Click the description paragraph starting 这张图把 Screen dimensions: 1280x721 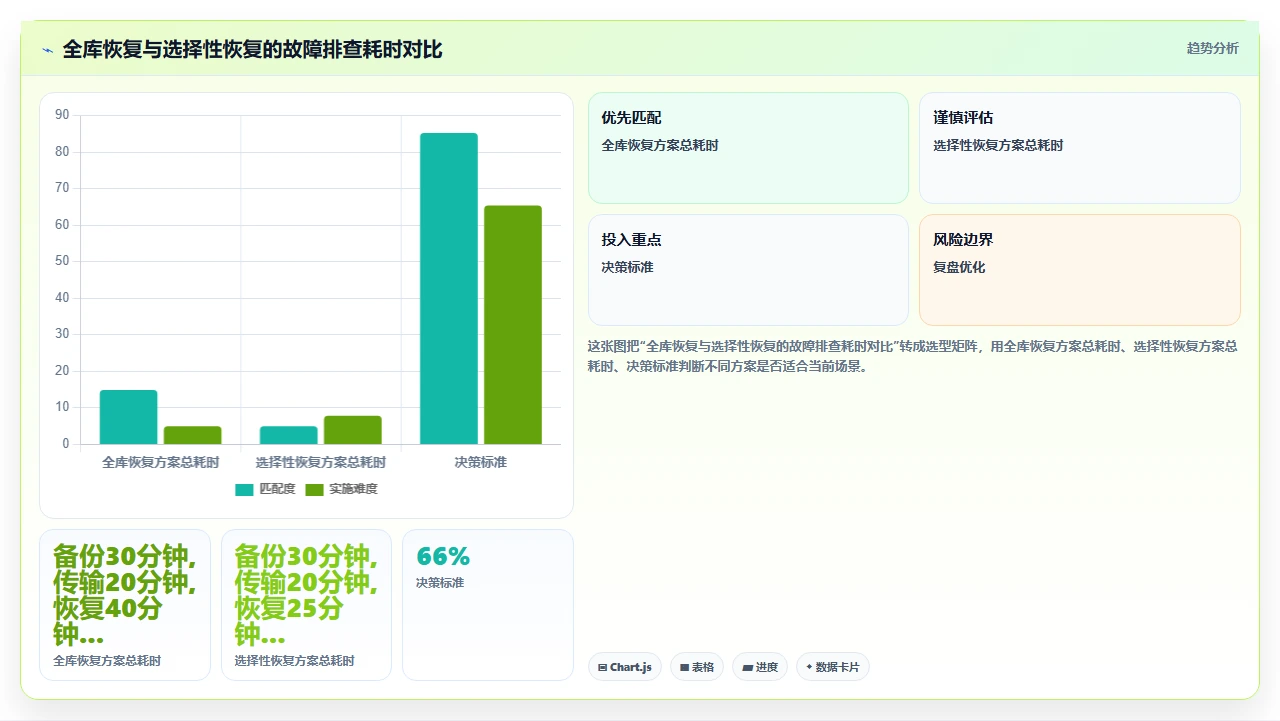(x=913, y=356)
